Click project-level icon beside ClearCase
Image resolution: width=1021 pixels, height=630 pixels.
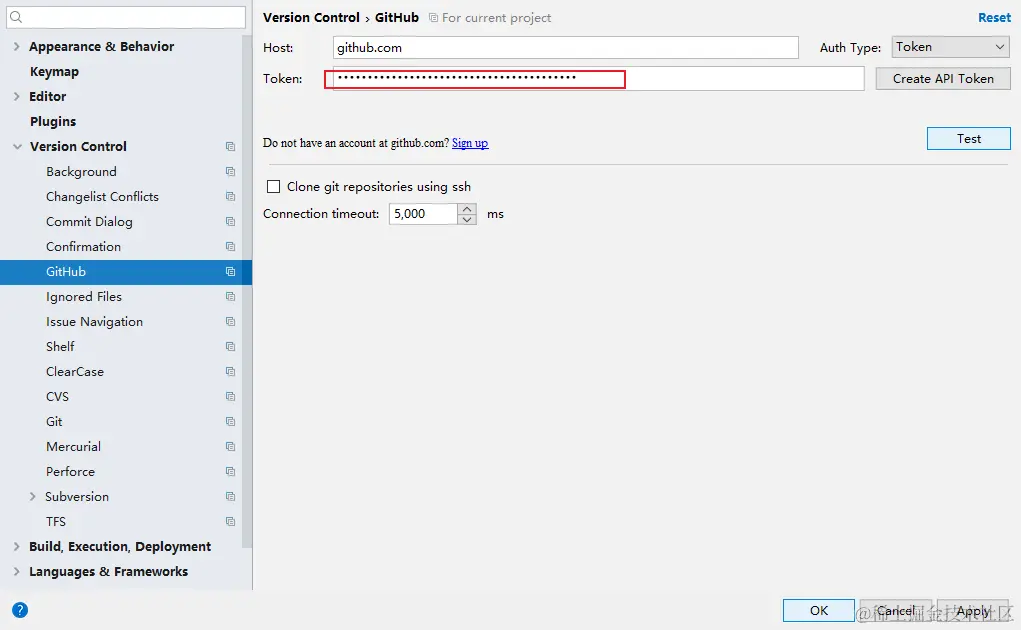point(230,372)
